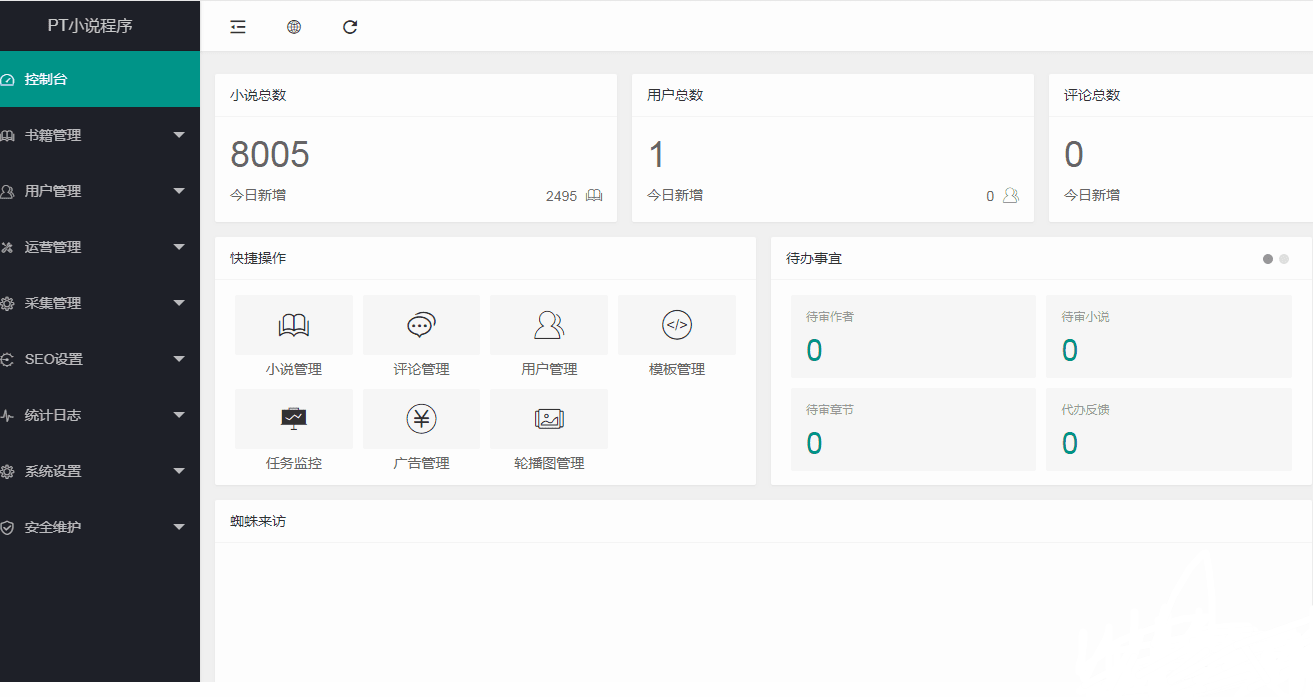Click the 待审小说 count link
The height and width of the screenshot is (697, 1313).
click(x=1069, y=350)
